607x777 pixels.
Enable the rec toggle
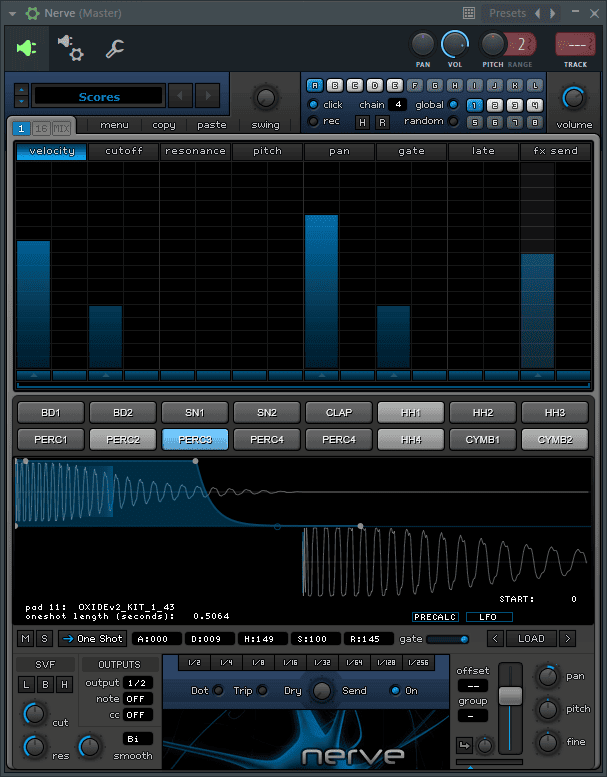click(314, 121)
